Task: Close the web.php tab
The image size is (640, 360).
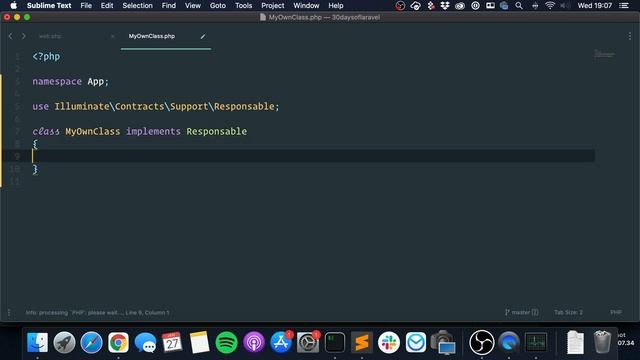Action: (x=112, y=36)
